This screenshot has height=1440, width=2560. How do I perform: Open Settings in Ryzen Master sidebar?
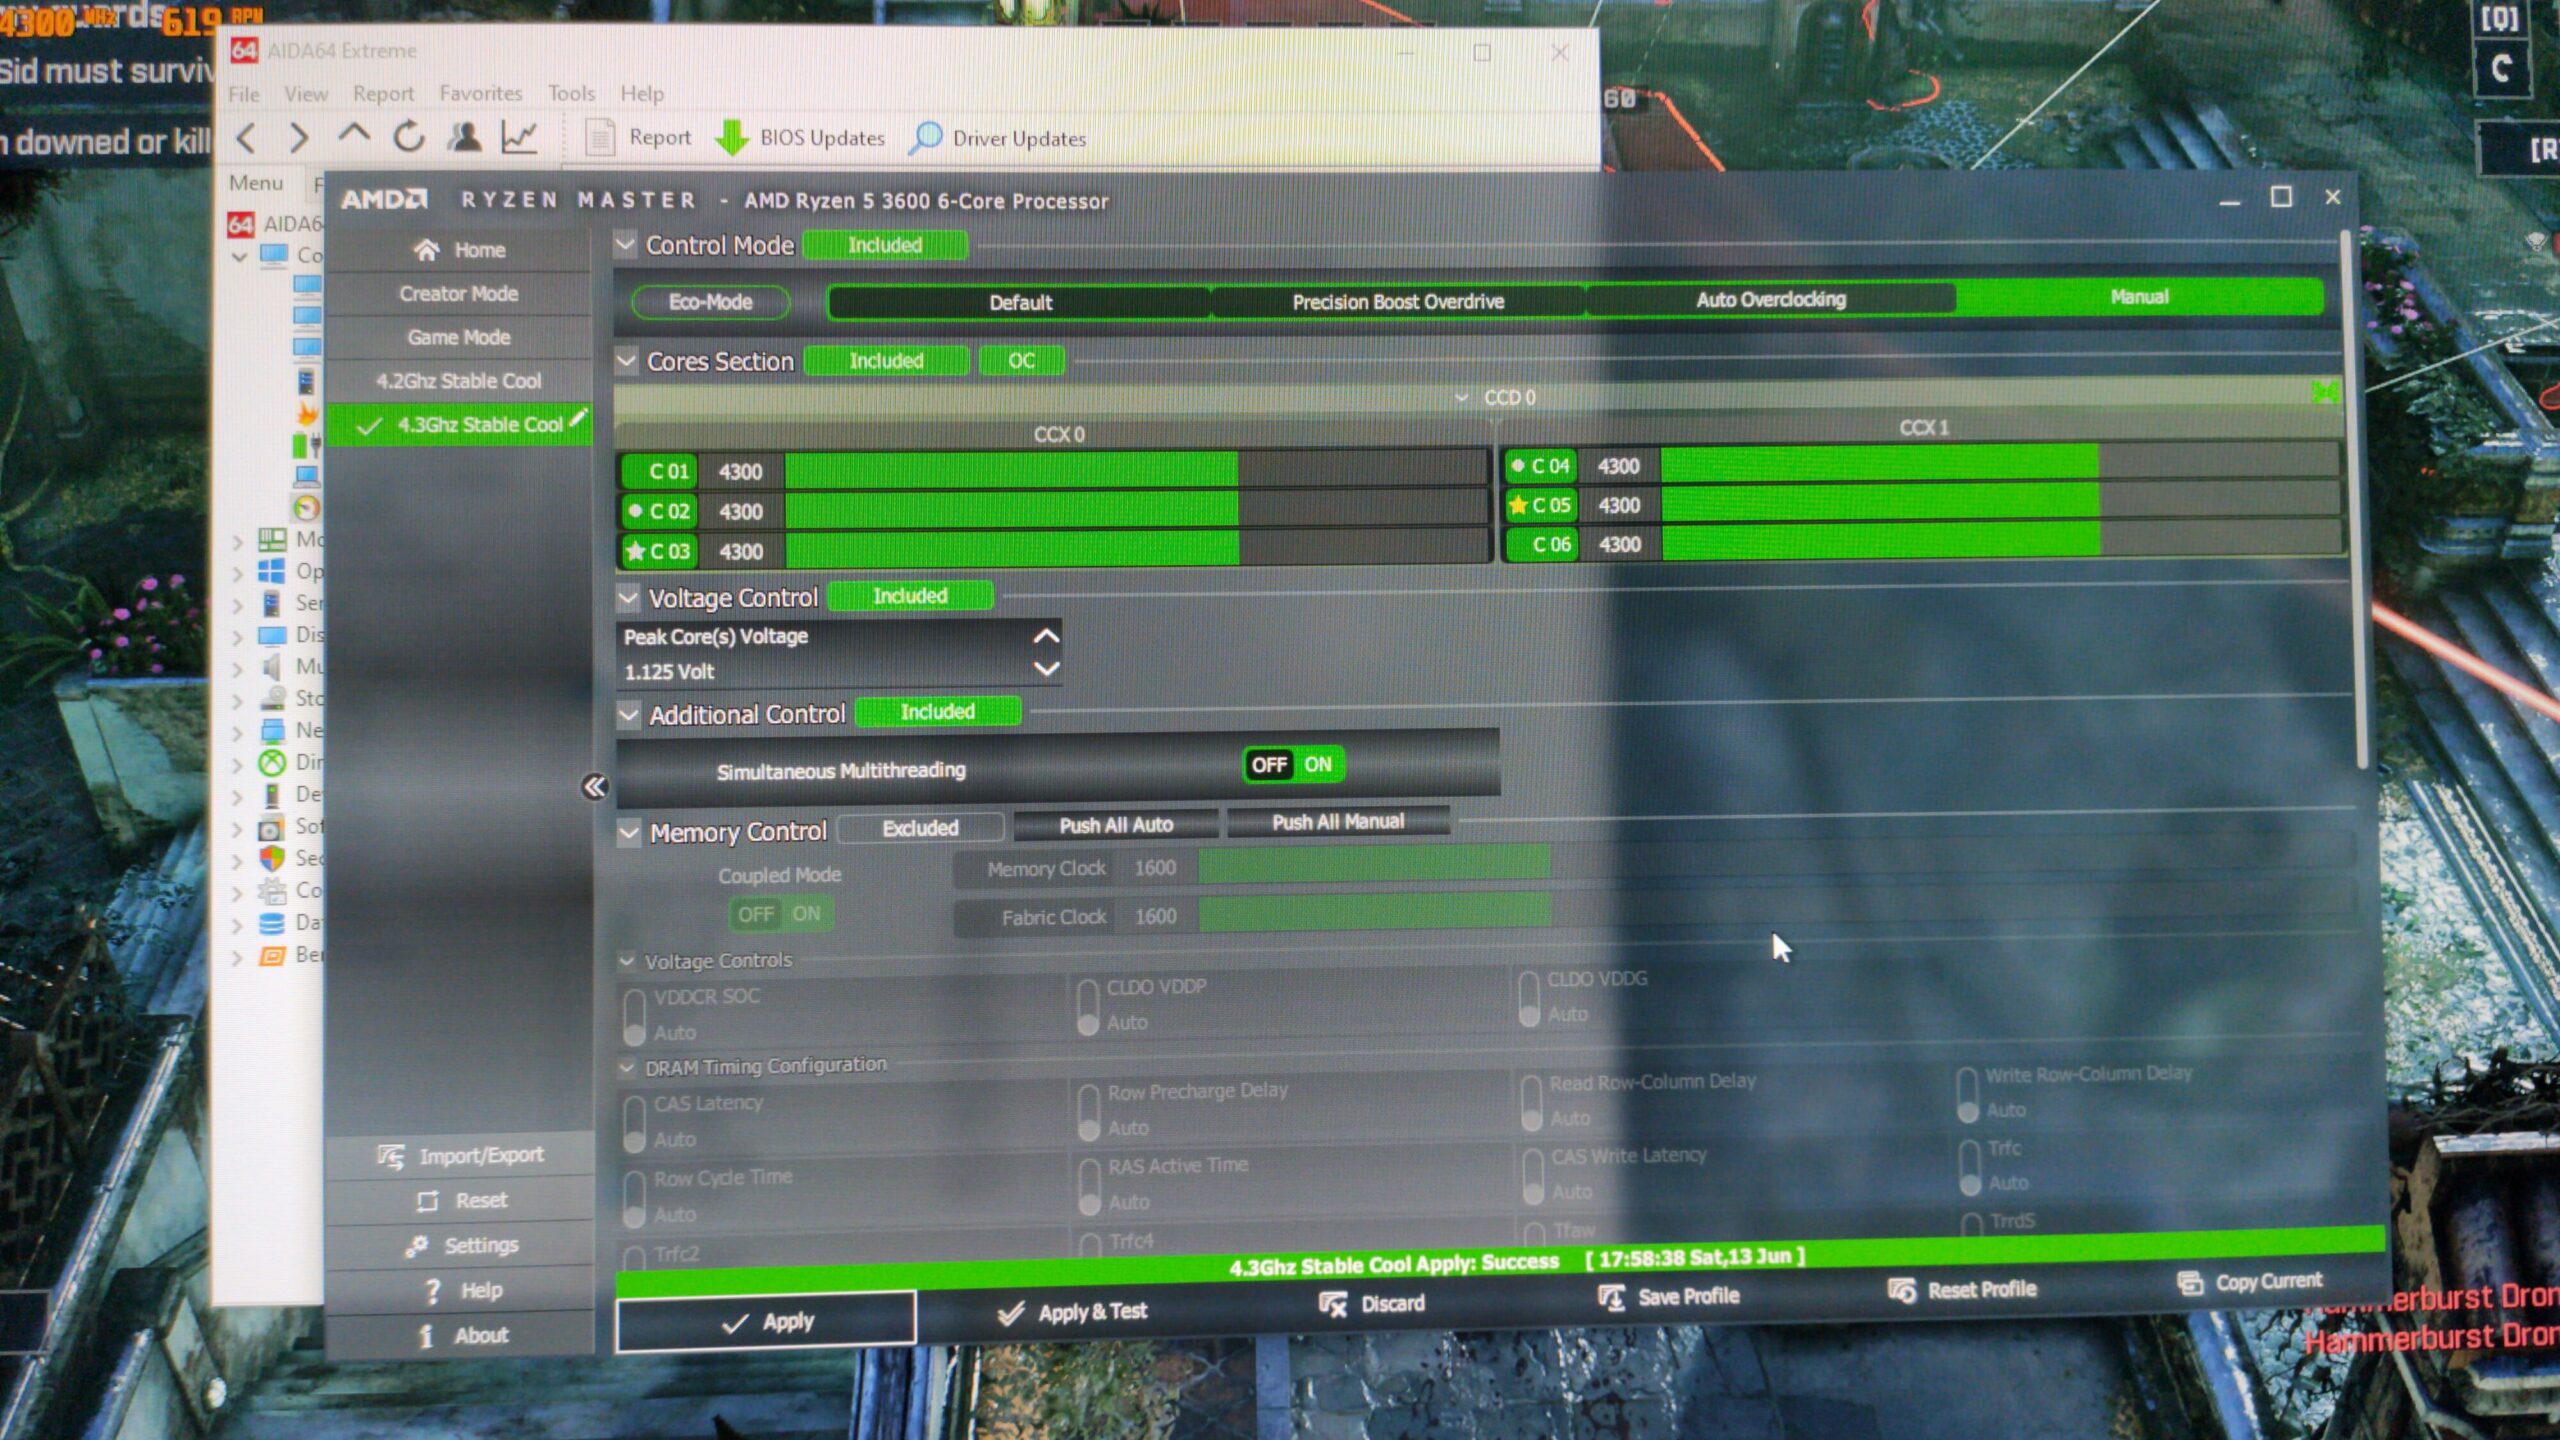(x=460, y=1246)
